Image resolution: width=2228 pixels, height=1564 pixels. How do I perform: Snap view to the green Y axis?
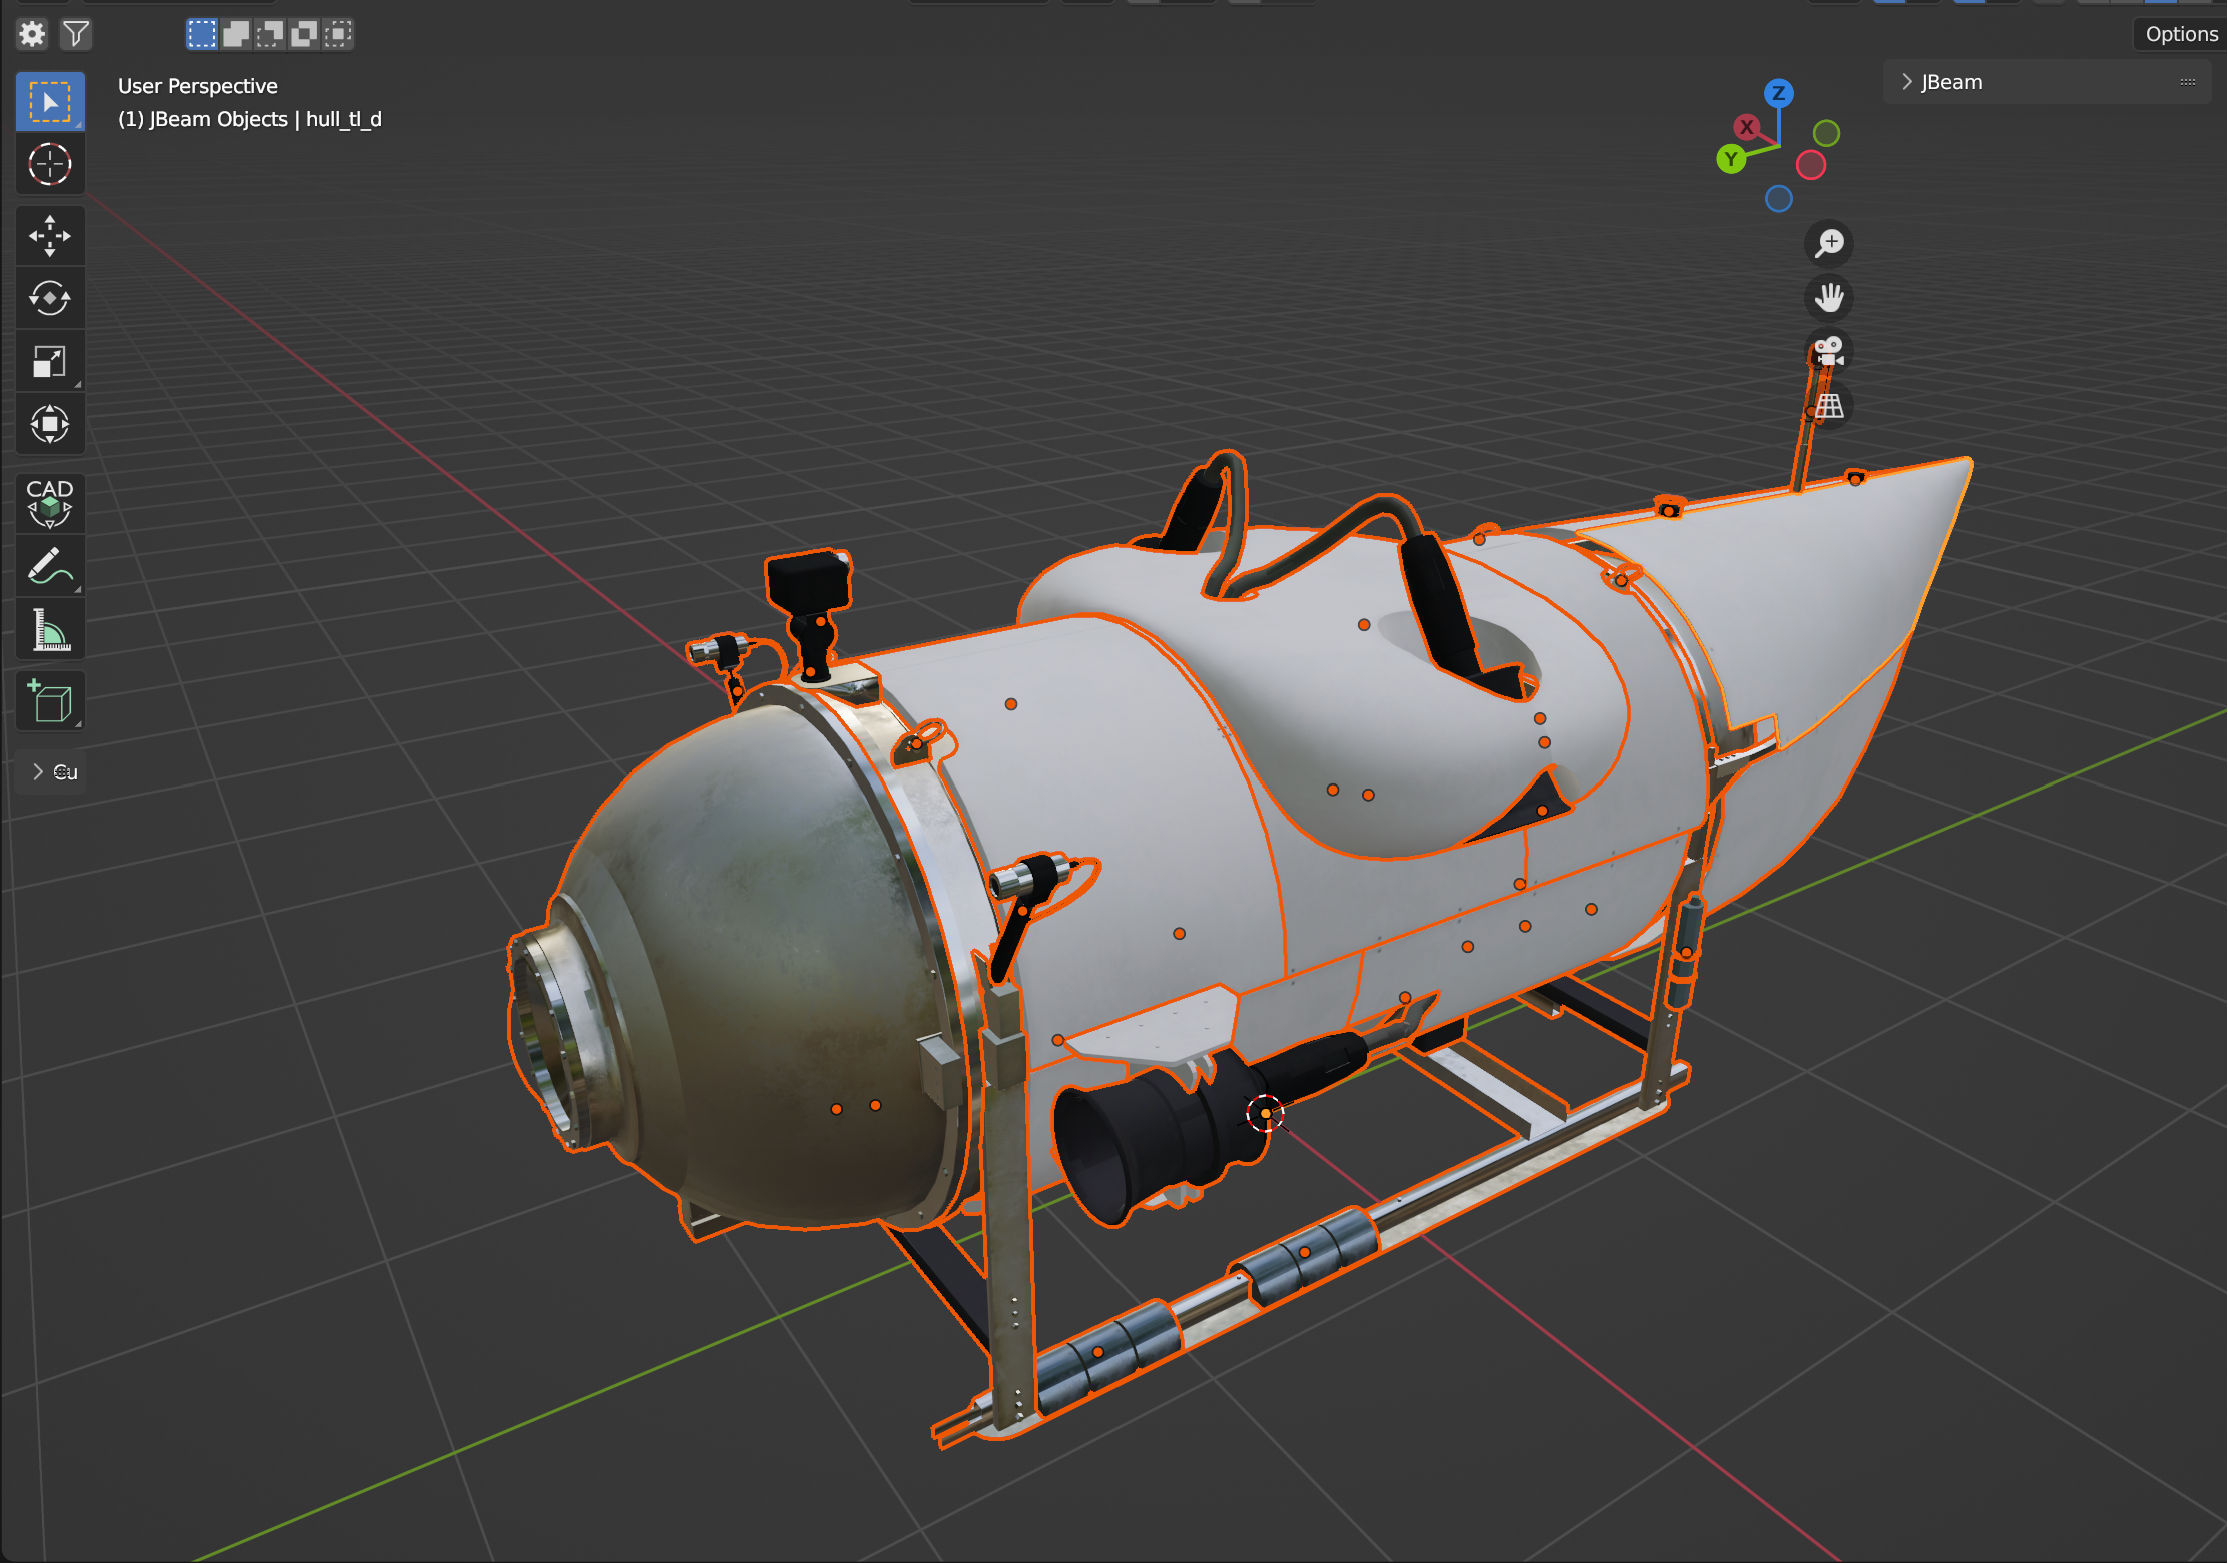pos(1731,159)
